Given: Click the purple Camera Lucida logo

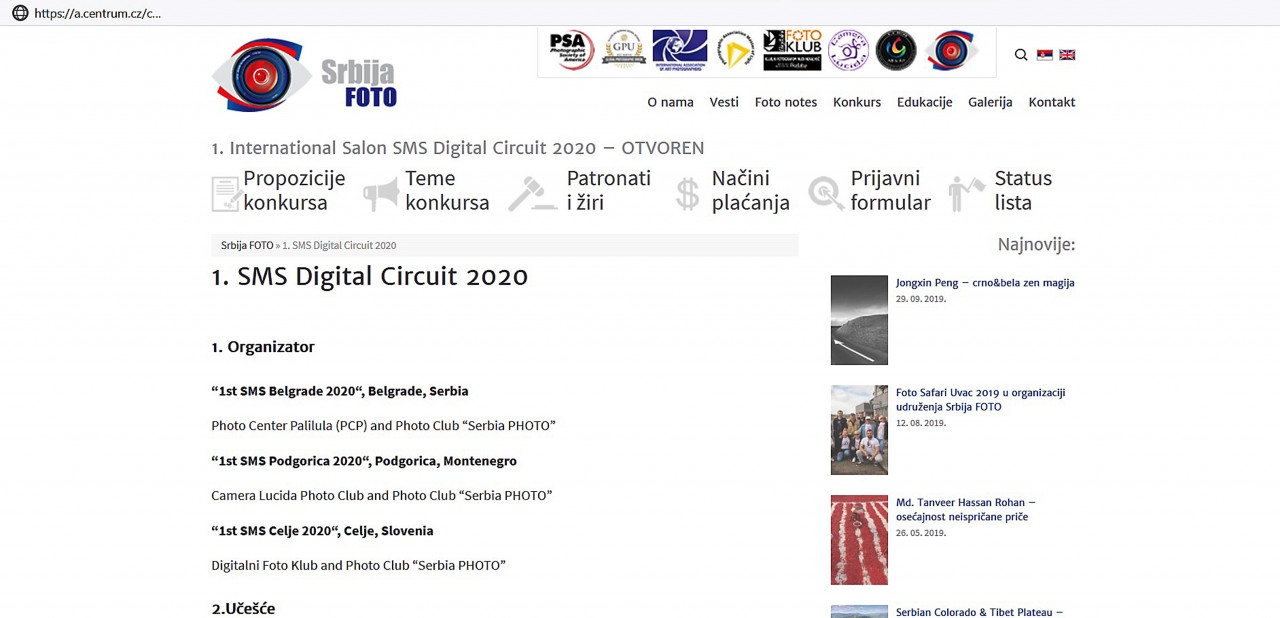Looking at the screenshot, I should pyautogui.click(x=849, y=50).
